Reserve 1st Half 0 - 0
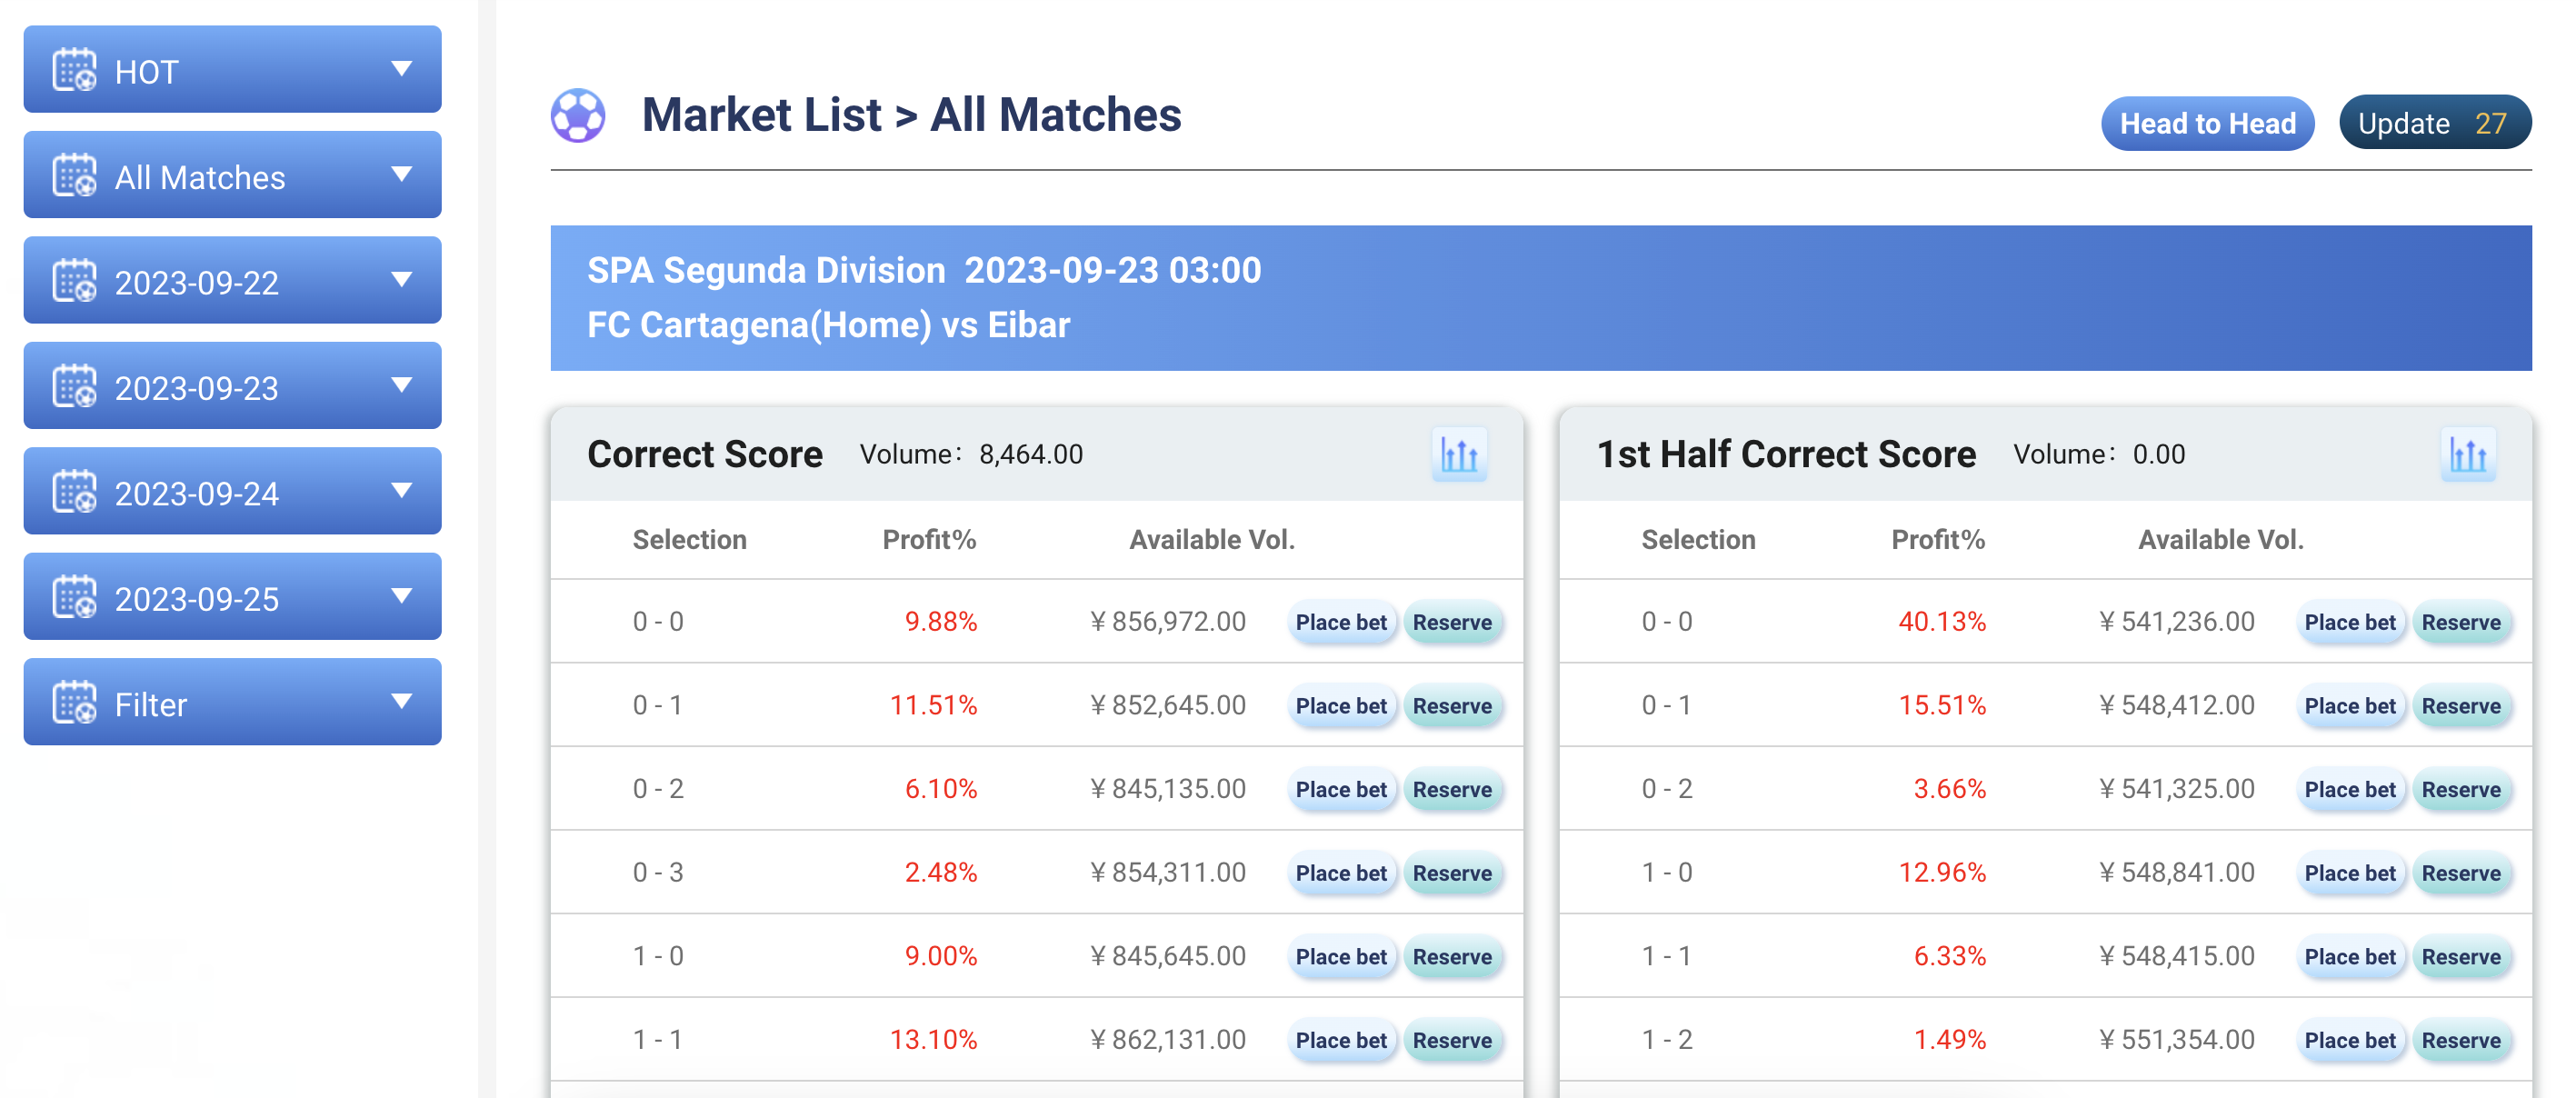 [x=2461, y=622]
